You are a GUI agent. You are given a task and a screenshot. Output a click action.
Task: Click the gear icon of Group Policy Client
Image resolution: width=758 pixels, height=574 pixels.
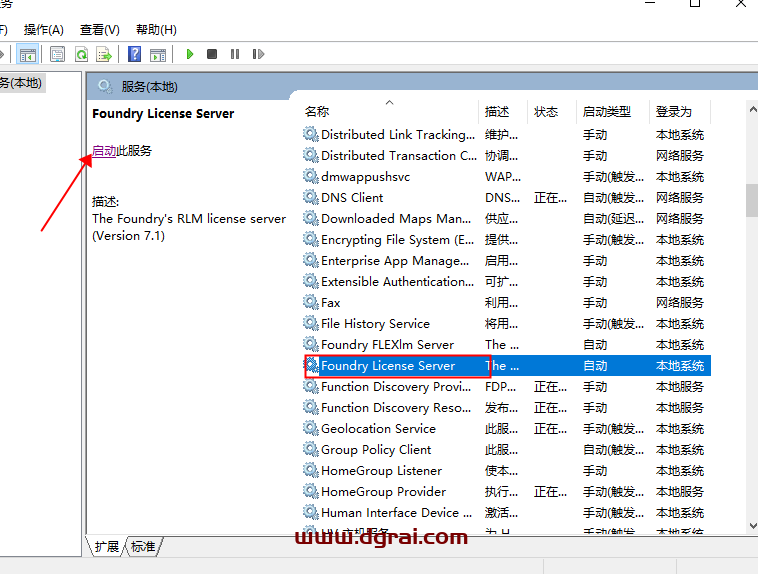click(x=310, y=449)
